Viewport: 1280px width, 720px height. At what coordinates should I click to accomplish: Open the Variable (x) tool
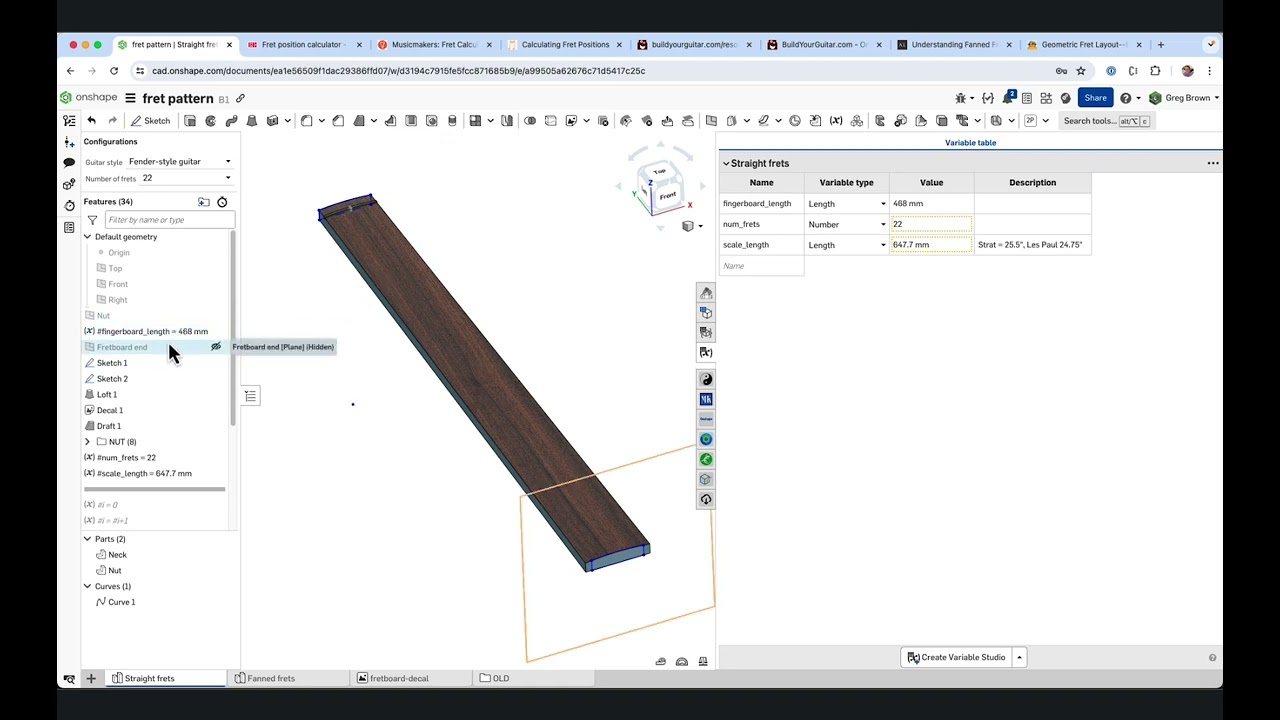(836, 121)
